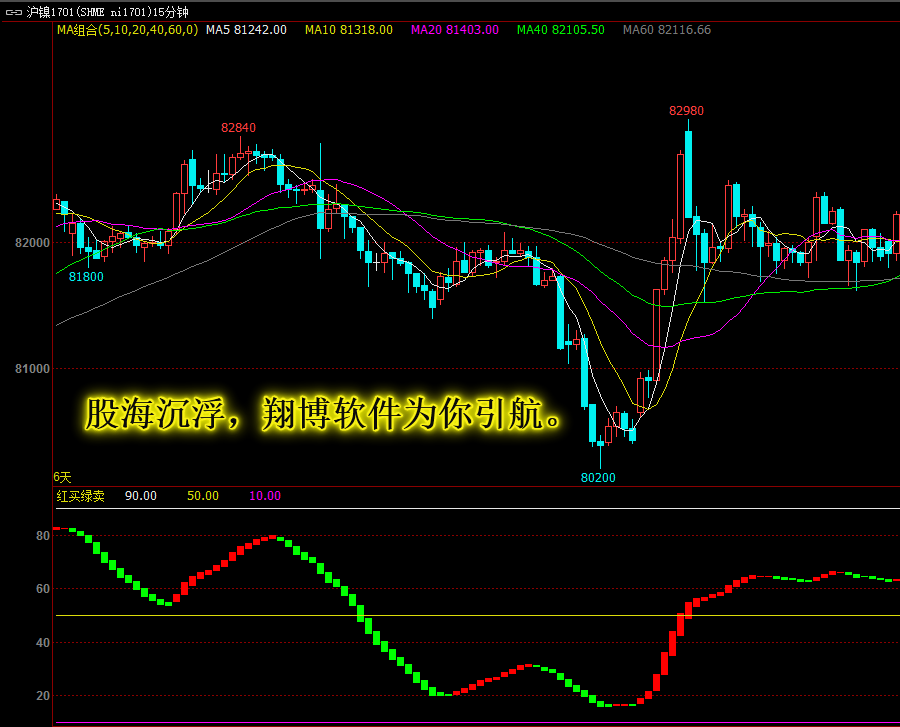Viewport: 900px width, 727px height.
Task: Click the 80200 lowest price label
Action: [598, 477]
